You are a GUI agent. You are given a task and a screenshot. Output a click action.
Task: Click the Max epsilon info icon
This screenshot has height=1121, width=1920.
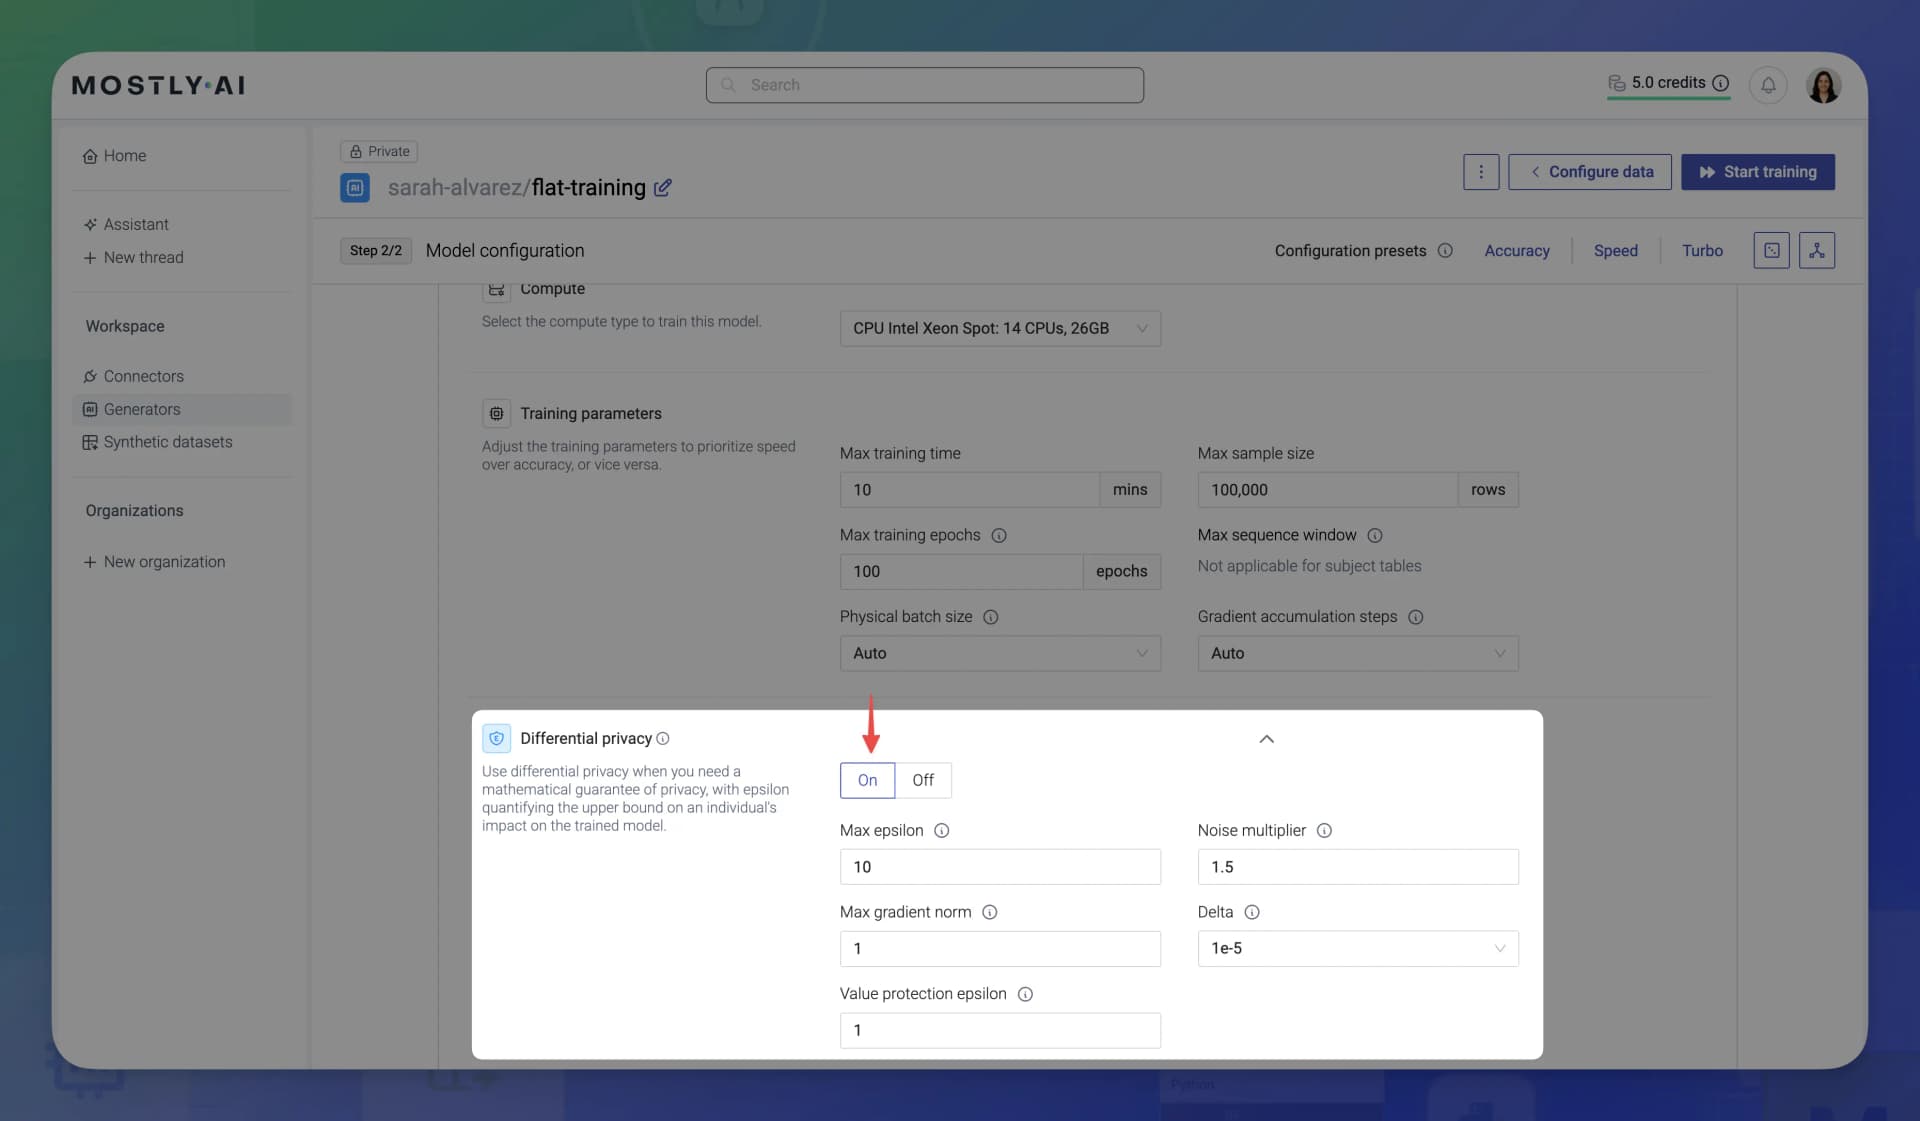click(941, 831)
